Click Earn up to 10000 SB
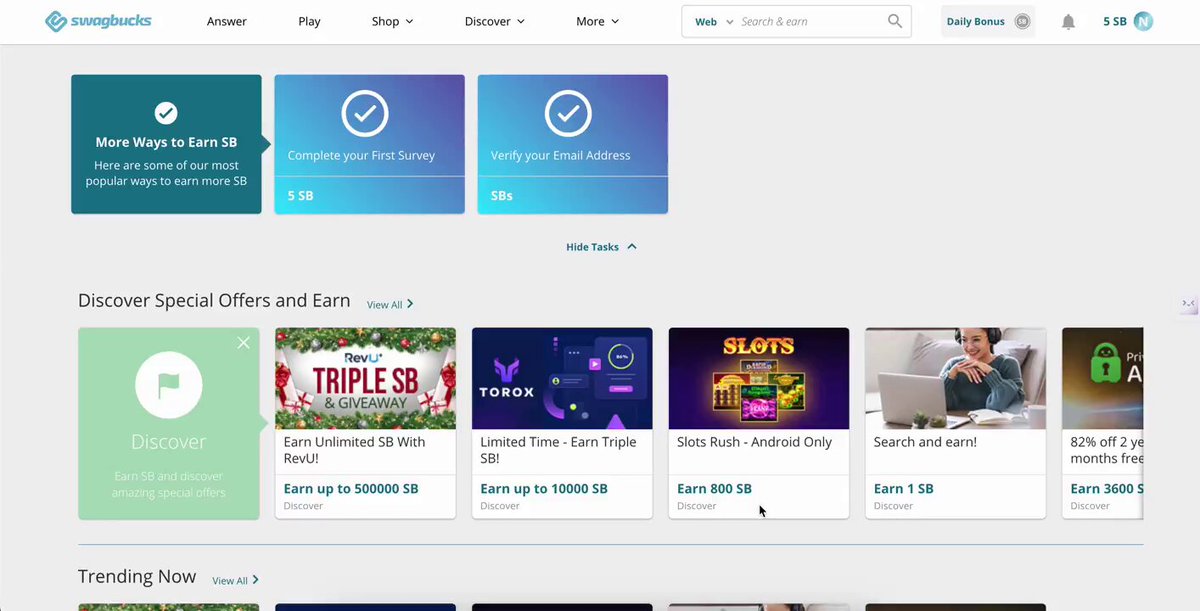Viewport: 1200px width, 611px height. (544, 489)
